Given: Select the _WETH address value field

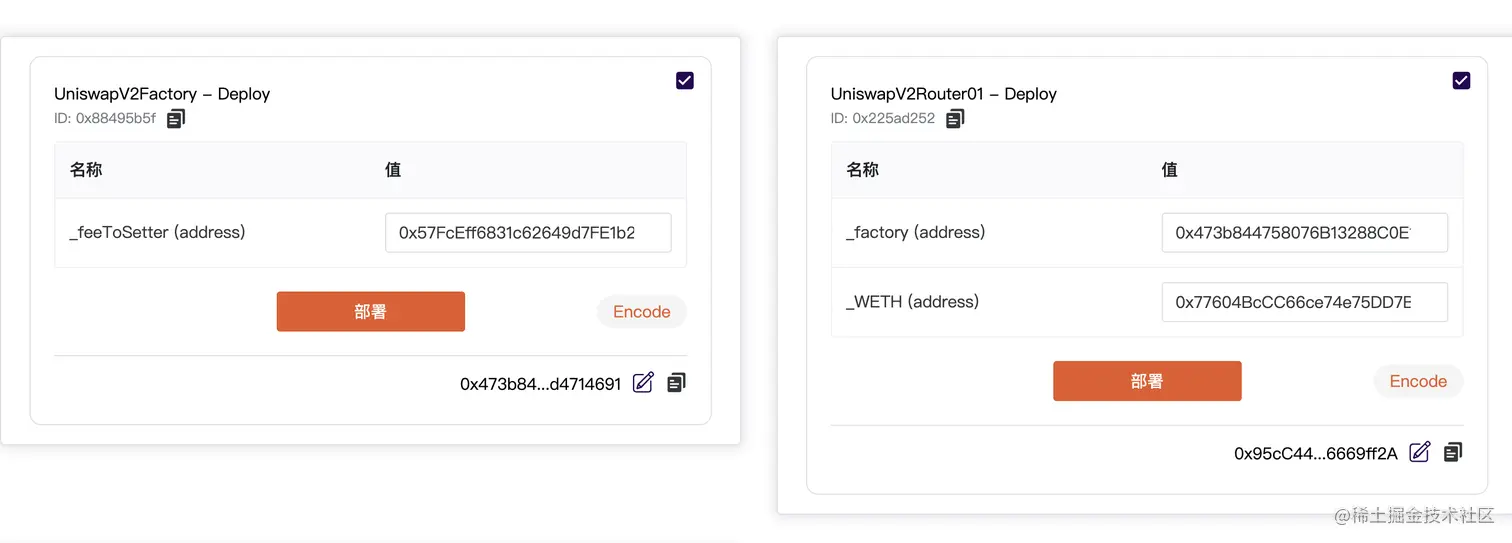Looking at the screenshot, I should [1304, 302].
